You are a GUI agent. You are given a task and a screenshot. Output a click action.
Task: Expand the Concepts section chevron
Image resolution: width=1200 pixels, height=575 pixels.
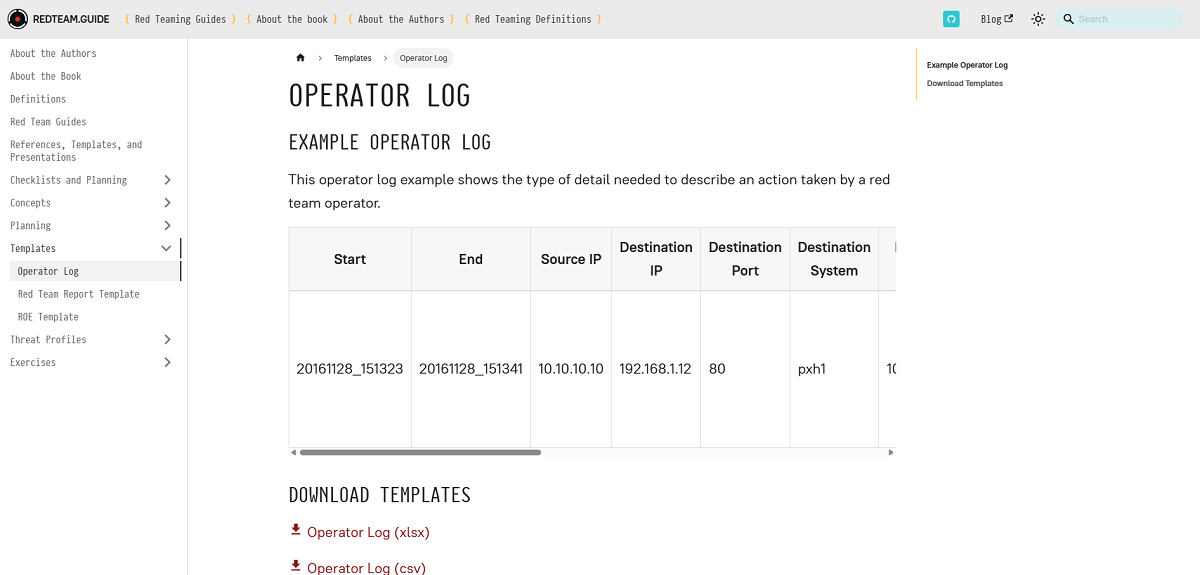coord(167,203)
